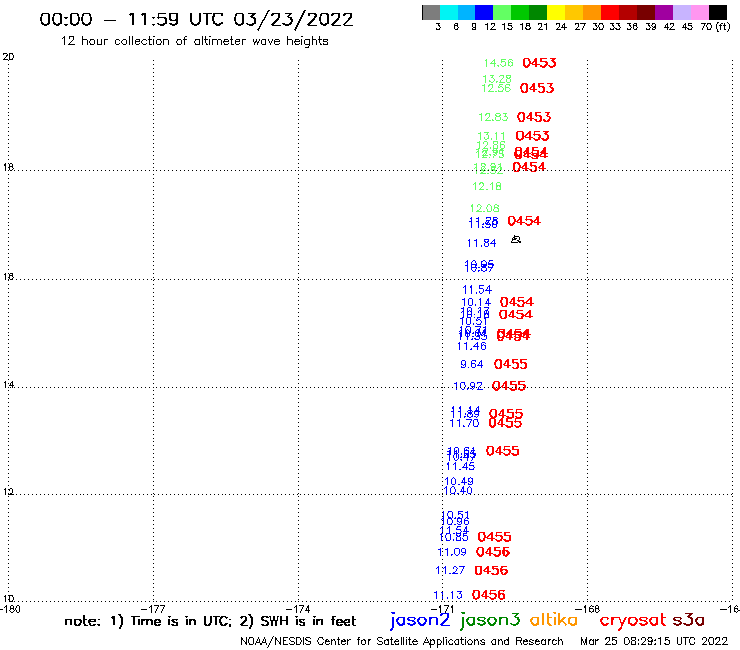This screenshot has height=650, width=740.
Task: Click the bright red 33 ft swatch
Action: coord(610,12)
